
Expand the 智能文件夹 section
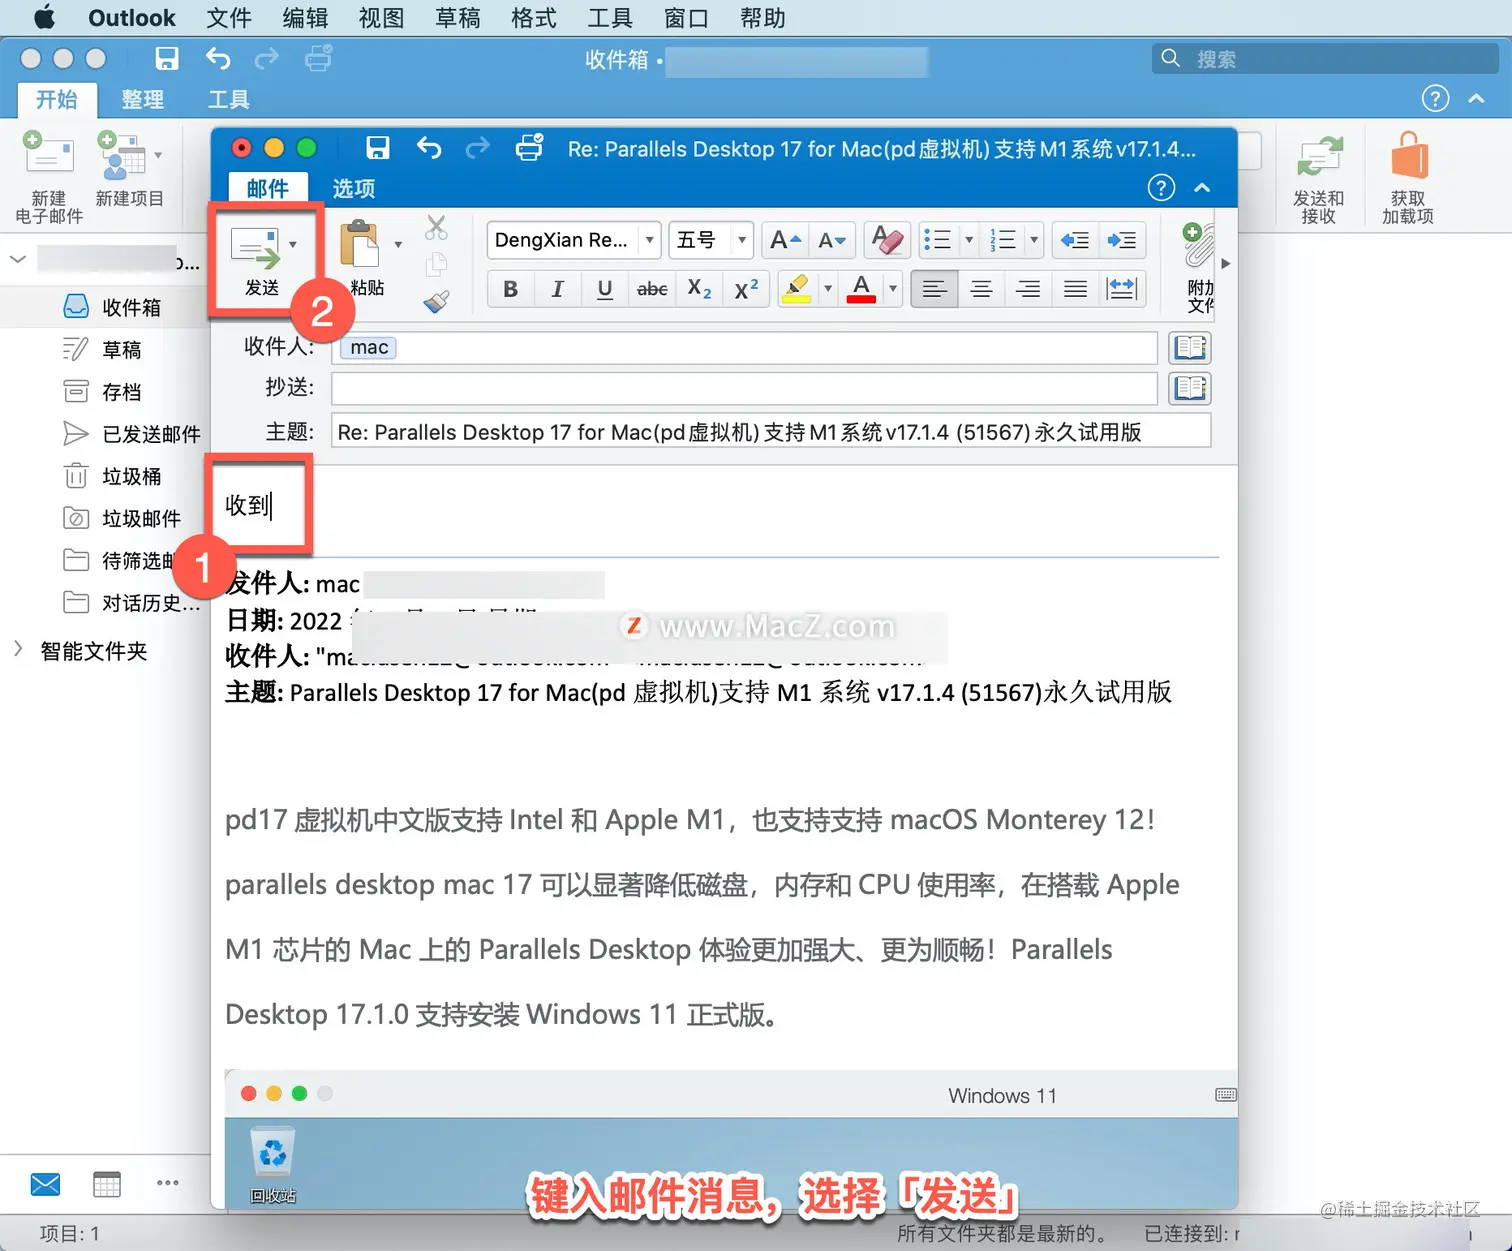pyautogui.click(x=18, y=649)
